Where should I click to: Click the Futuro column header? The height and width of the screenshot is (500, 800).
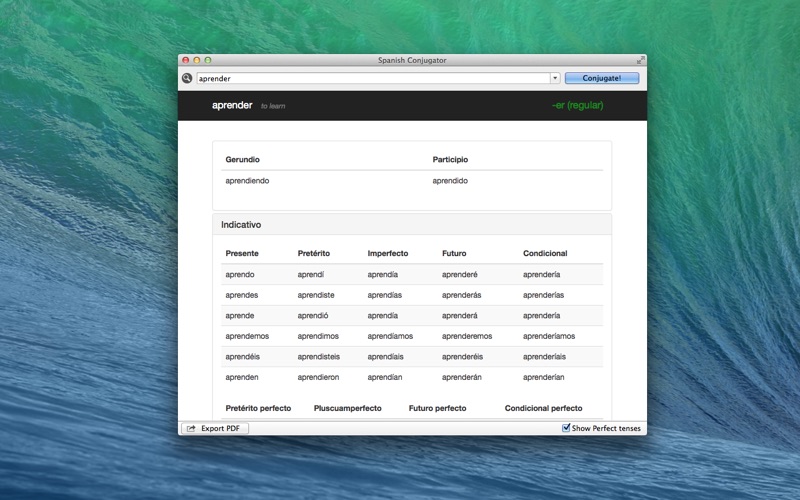click(x=454, y=254)
